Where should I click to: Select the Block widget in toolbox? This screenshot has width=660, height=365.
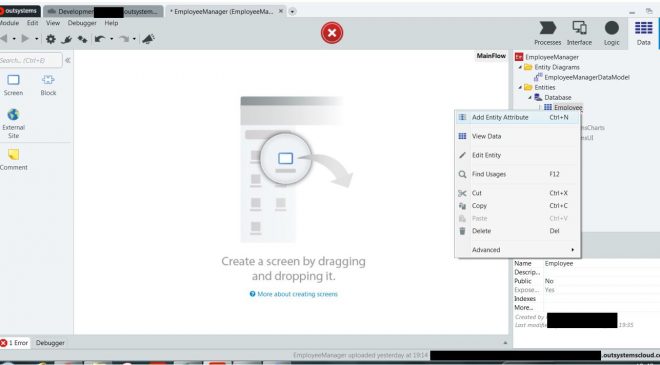click(48, 85)
